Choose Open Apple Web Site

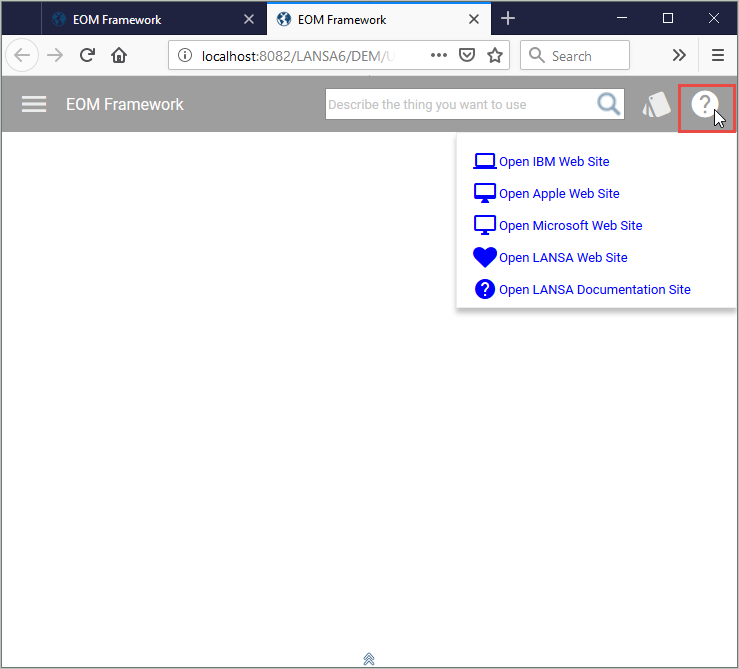pos(559,194)
